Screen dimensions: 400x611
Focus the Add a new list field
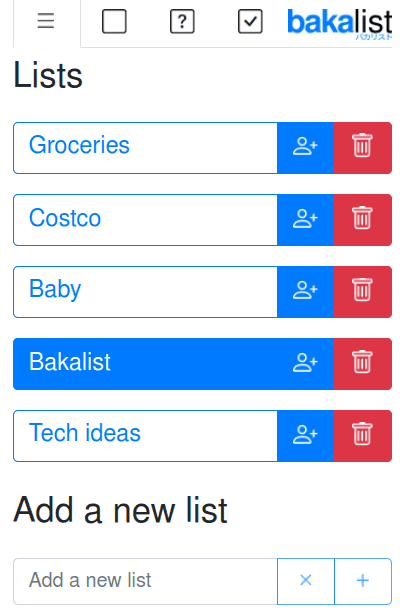[145, 581]
